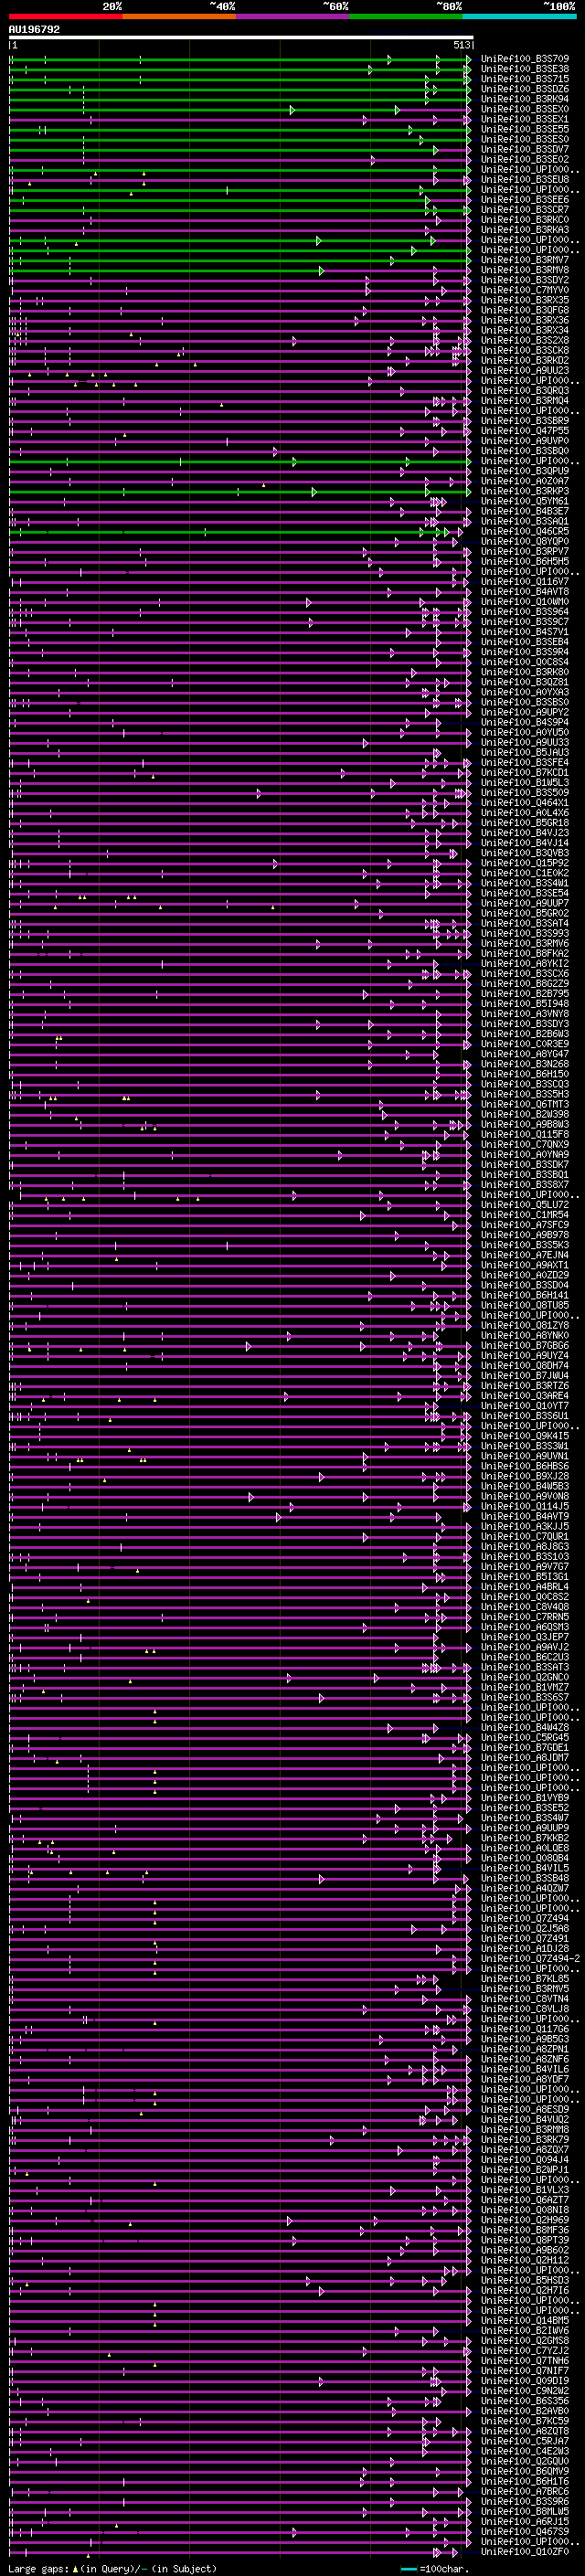Select UniRef100_B3SDV7 in hit list
The width and height of the screenshot is (585, 2576).
click(525, 149)
